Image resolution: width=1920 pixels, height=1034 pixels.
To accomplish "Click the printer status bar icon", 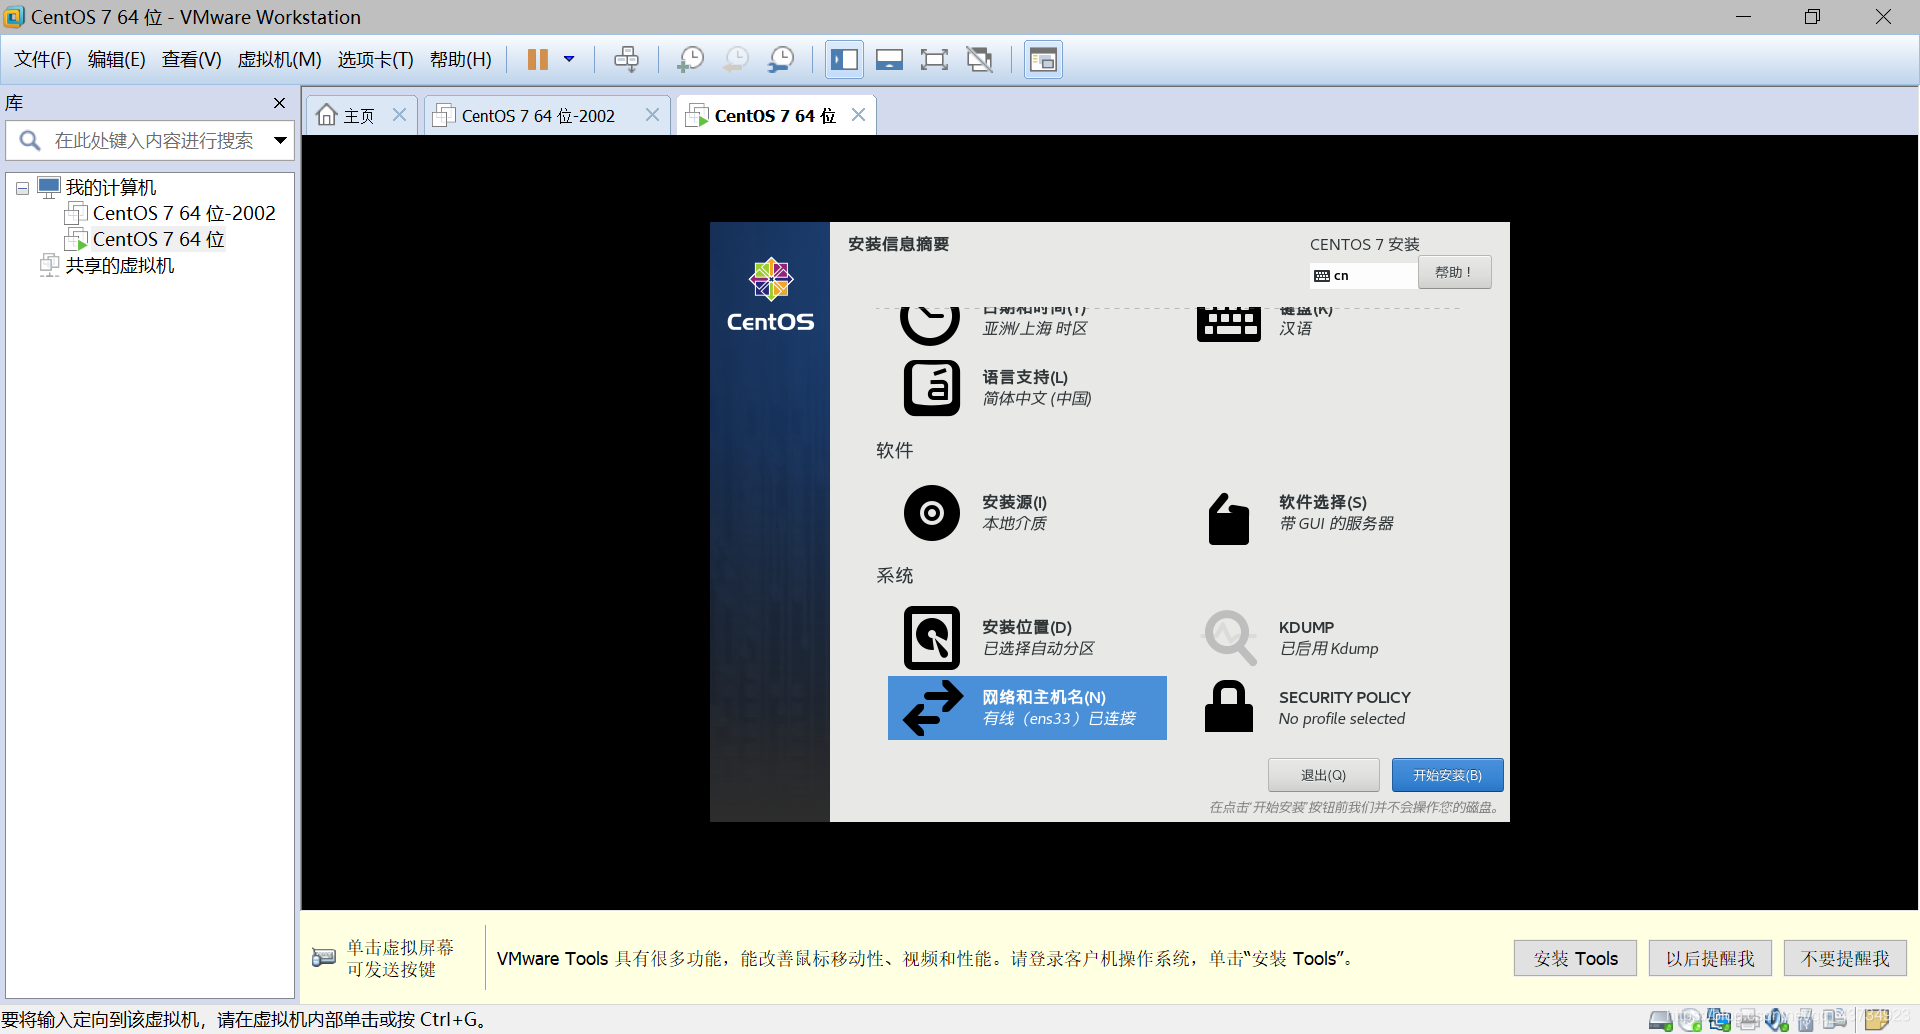I will (1748, 1020).
